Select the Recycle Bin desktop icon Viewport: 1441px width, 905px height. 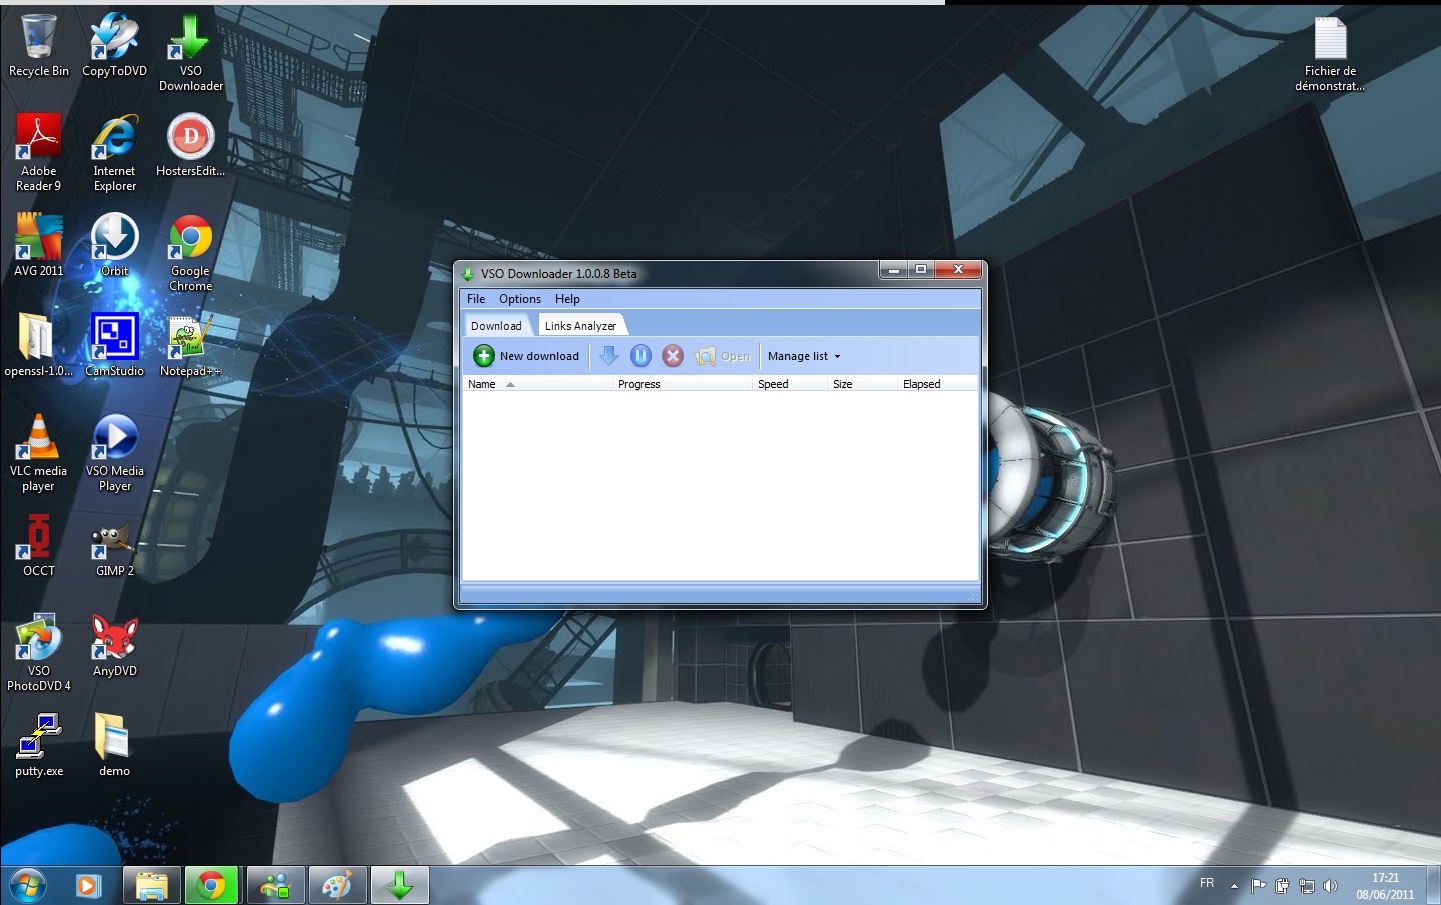point(39,46)
